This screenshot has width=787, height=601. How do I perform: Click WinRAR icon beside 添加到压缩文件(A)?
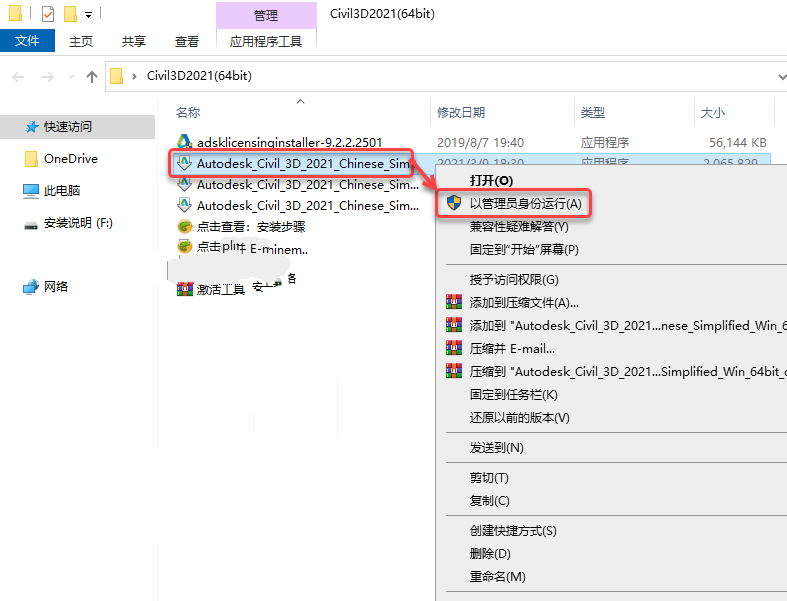(454, 302)
